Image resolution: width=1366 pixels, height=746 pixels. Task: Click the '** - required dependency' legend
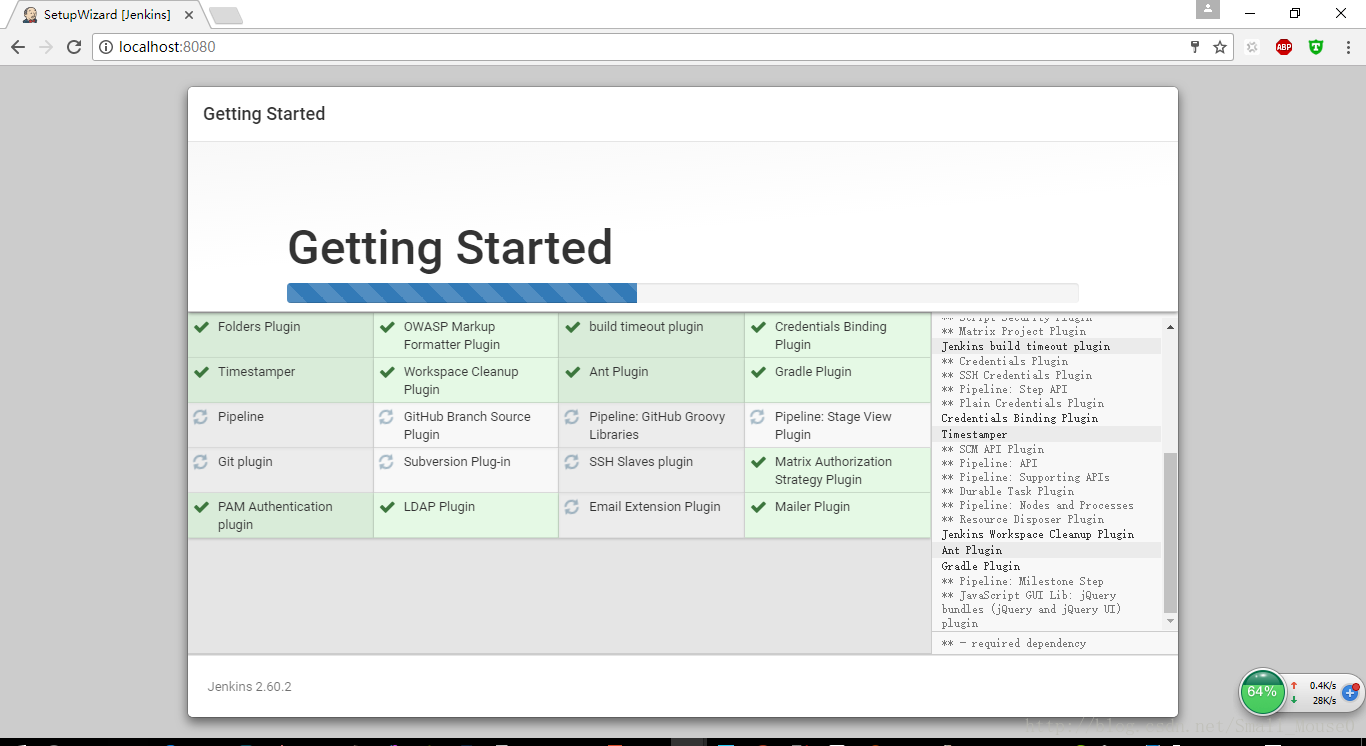1014,643
